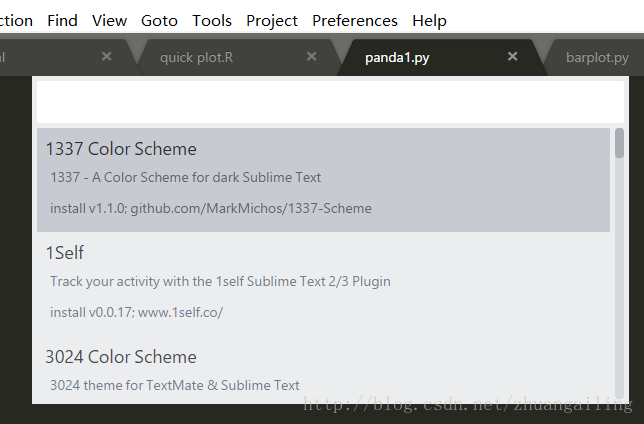Viewport: 644px width, 424px height.
Task: Select the 3024 Color Scheme package
Action: tap(323, 370)
